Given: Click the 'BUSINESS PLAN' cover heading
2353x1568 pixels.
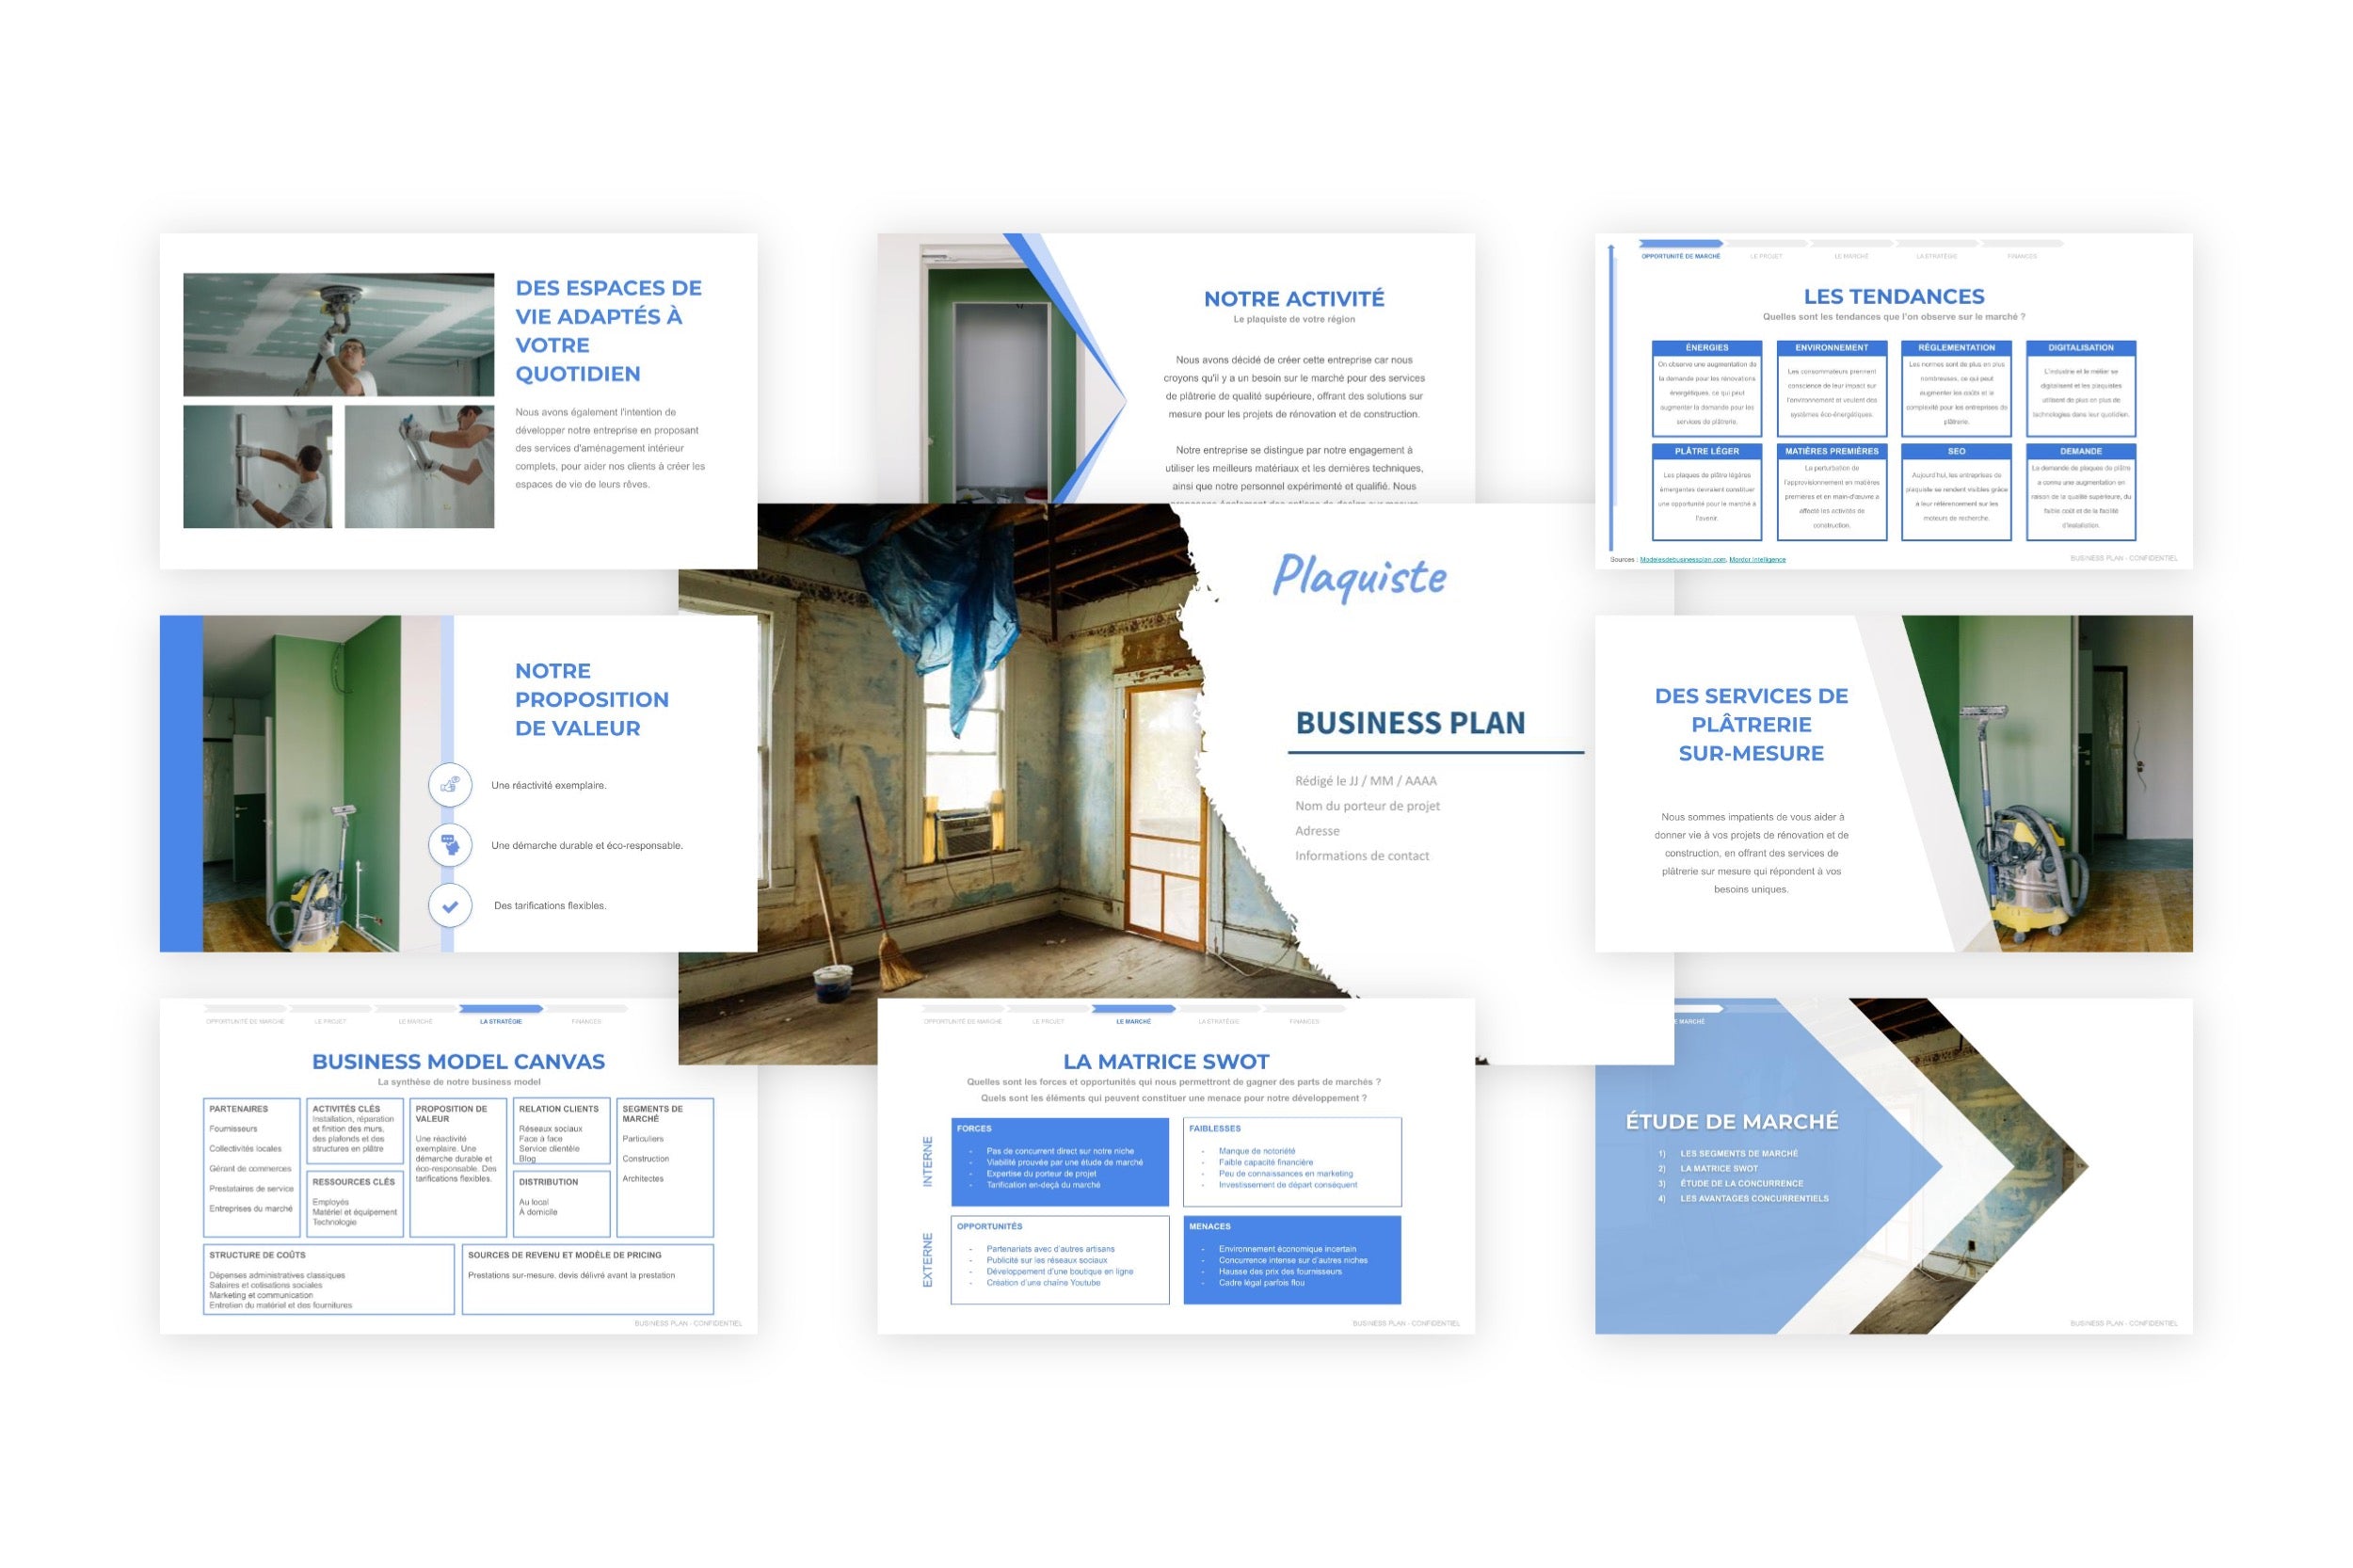Looking at the screenshot, I should [x=1410, y=723].
